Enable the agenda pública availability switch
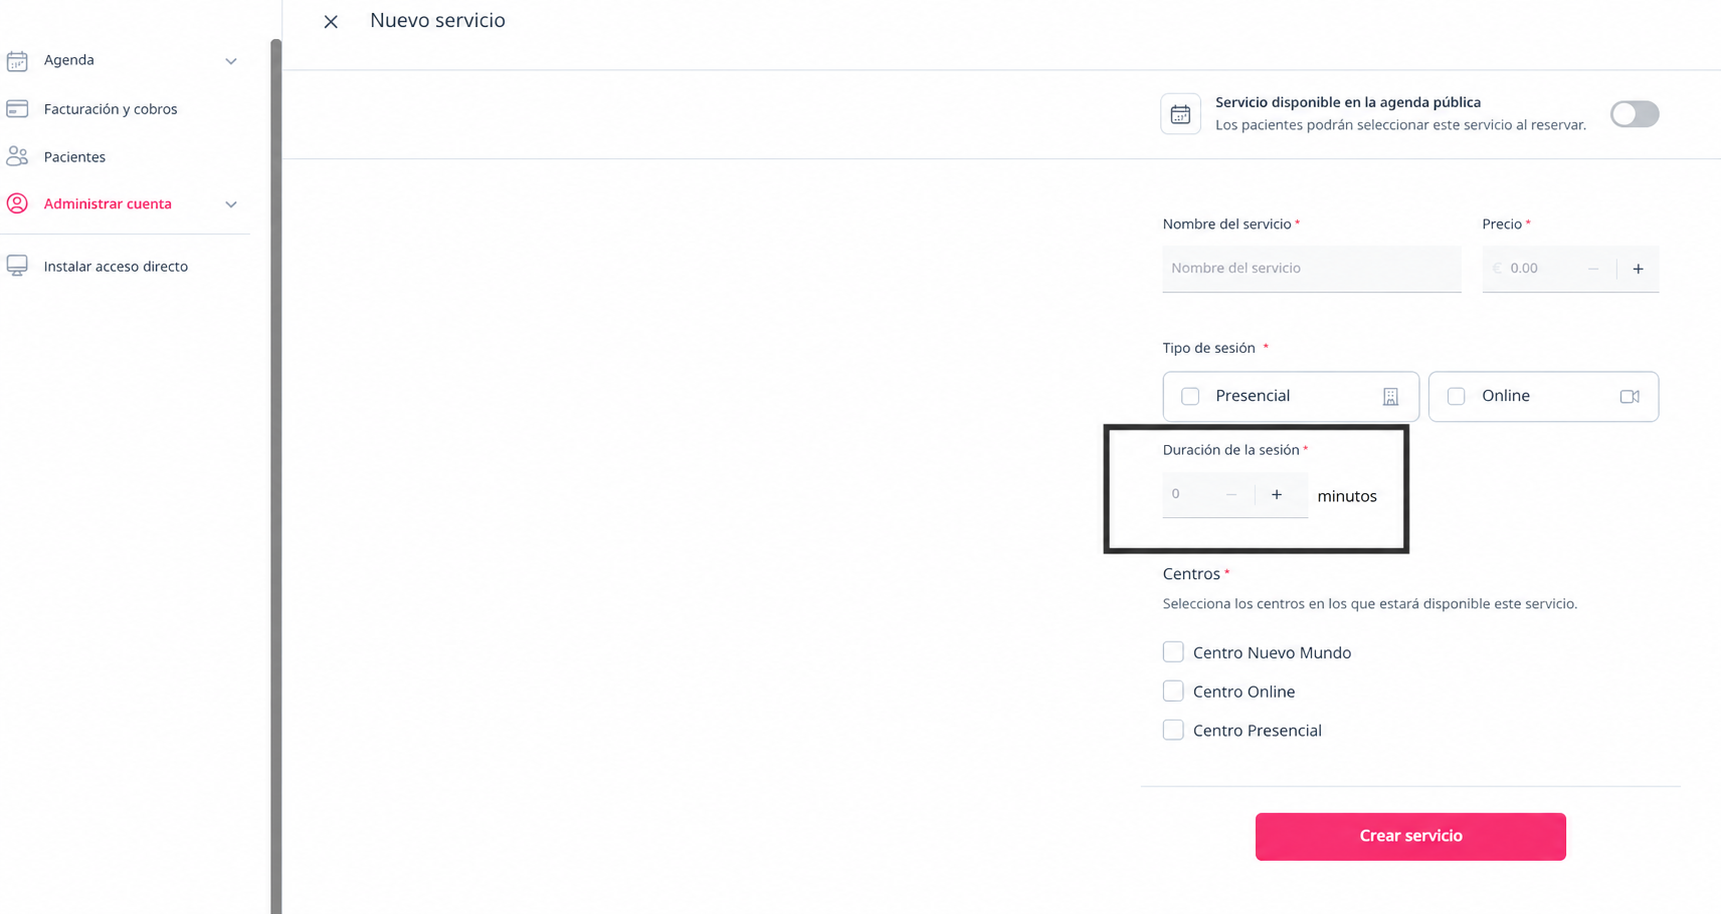 click(1634, 114)
